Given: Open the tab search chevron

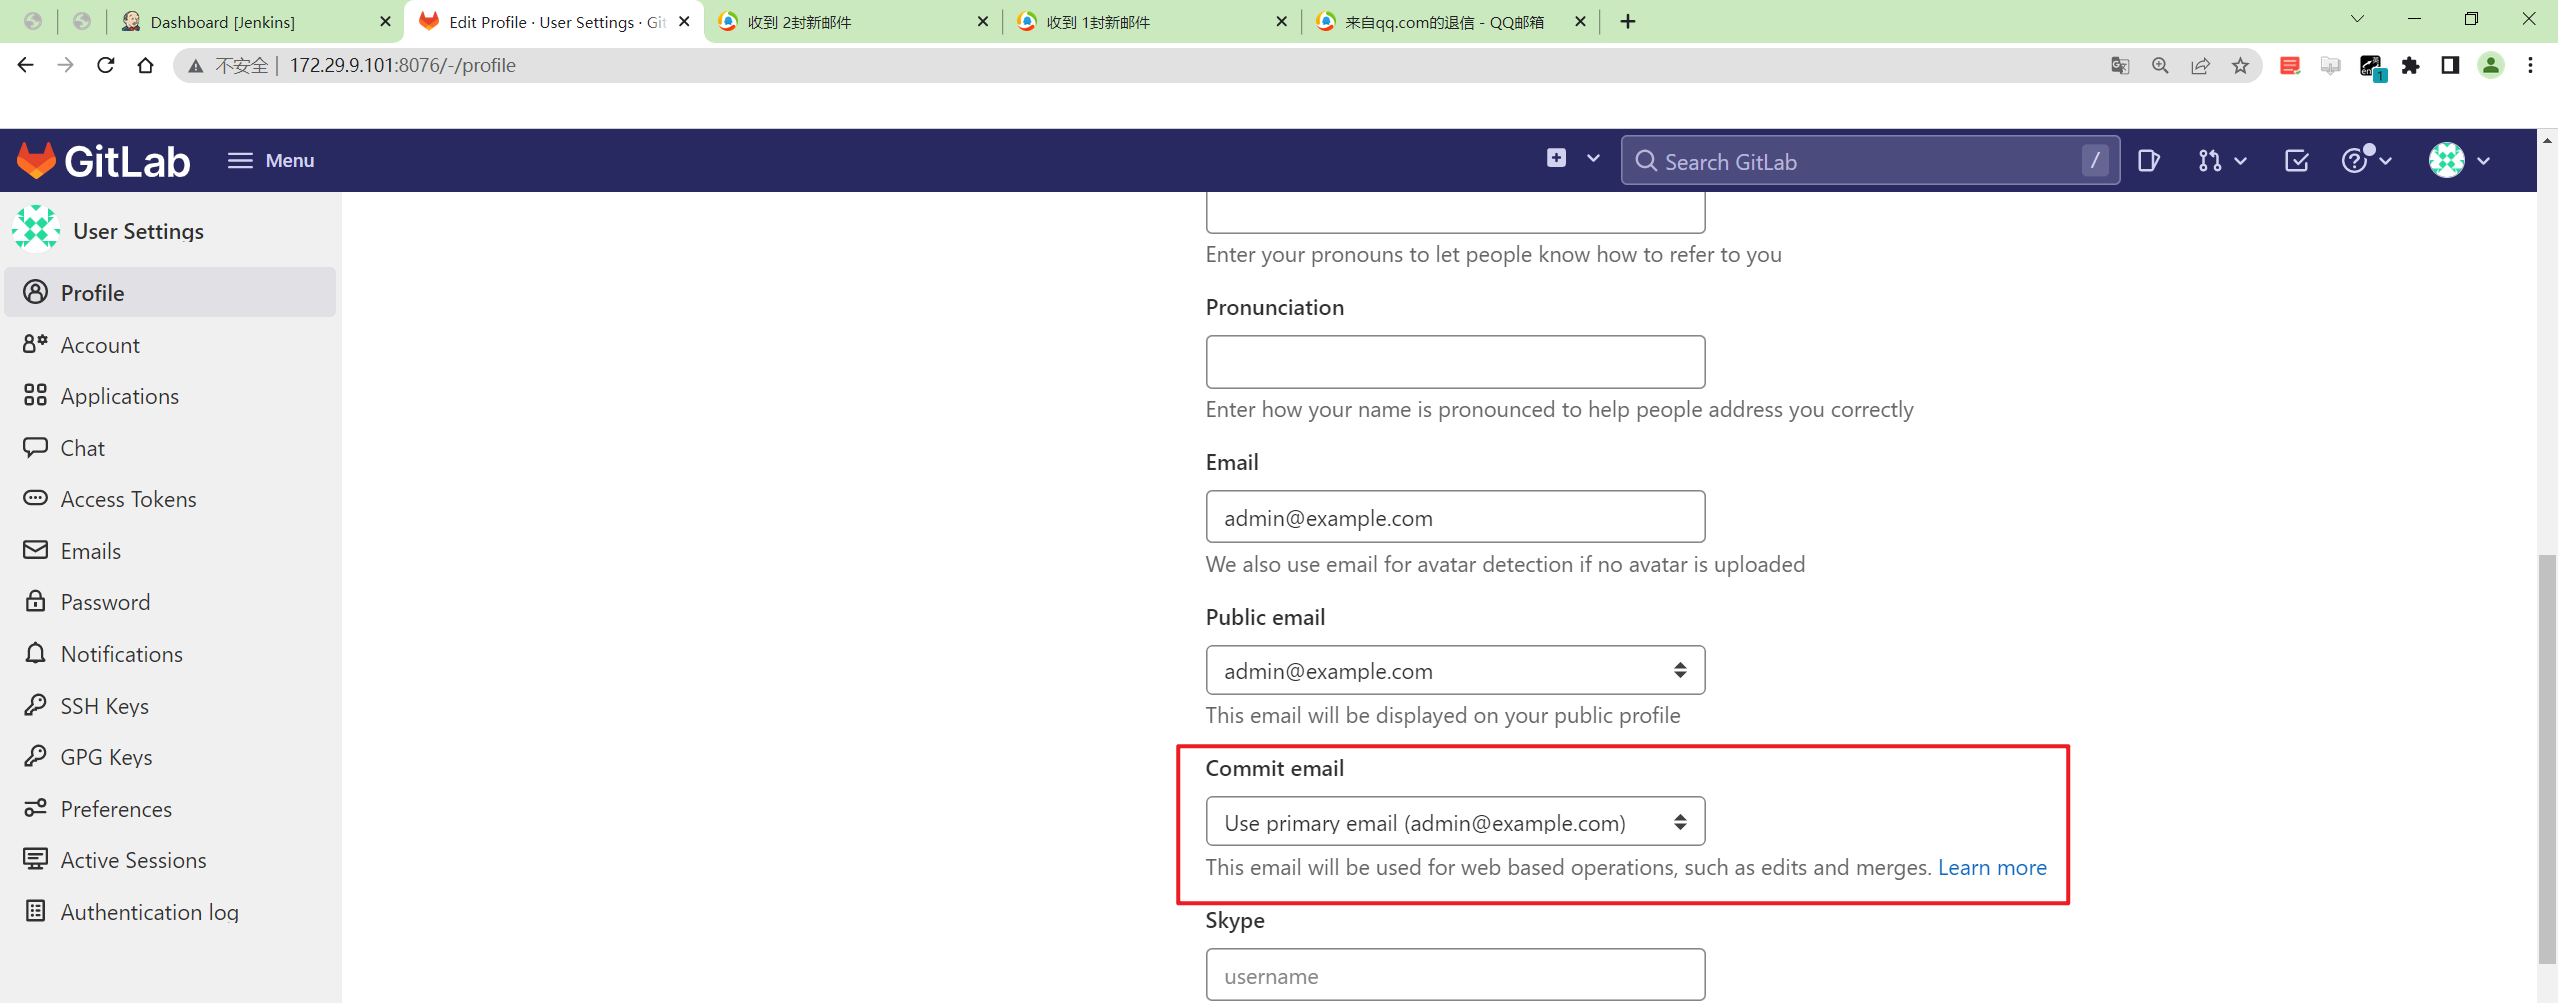Looking at the screenshot, I should (2357, 19).
